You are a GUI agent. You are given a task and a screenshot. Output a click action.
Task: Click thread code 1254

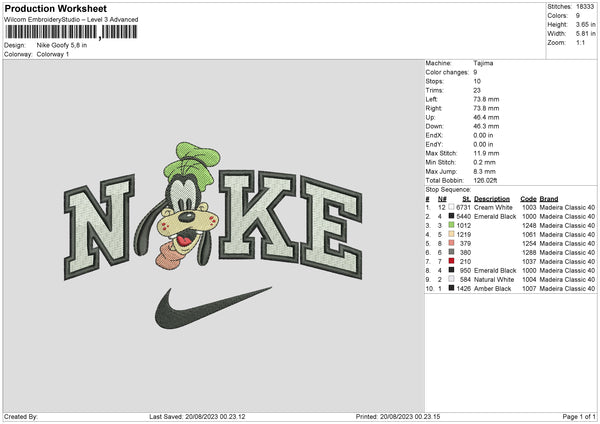point(529,243)
